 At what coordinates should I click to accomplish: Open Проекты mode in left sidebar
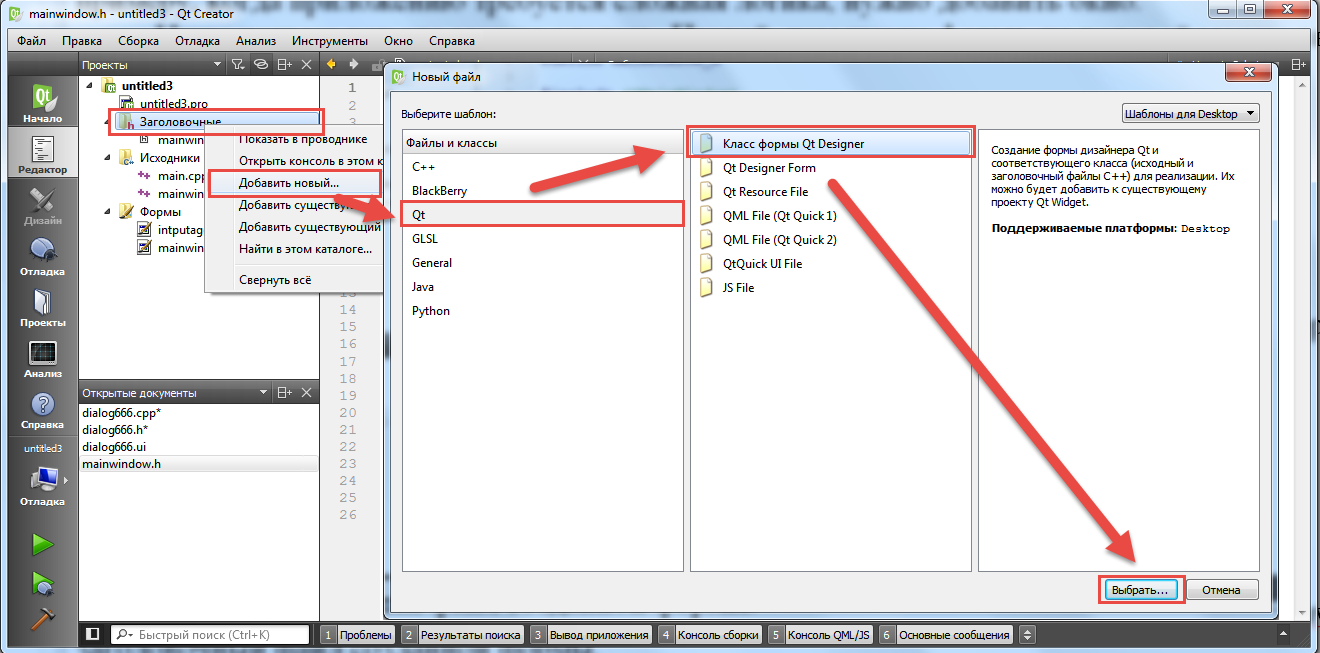[43, 308]
